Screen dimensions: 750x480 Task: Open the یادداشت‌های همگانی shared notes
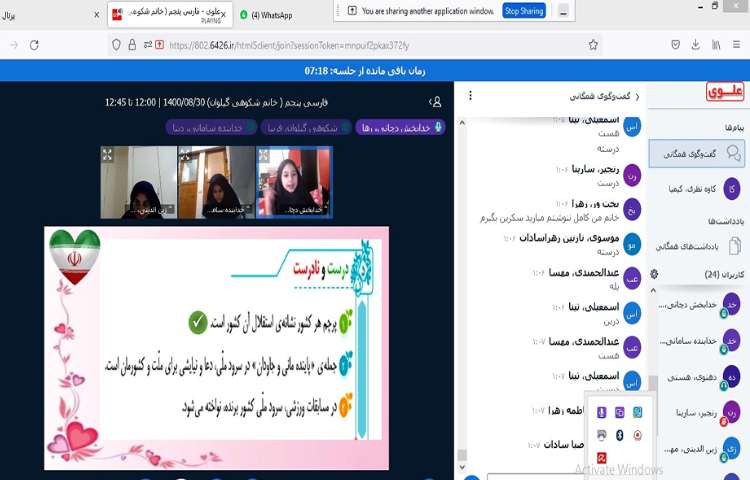click(696, 246)
